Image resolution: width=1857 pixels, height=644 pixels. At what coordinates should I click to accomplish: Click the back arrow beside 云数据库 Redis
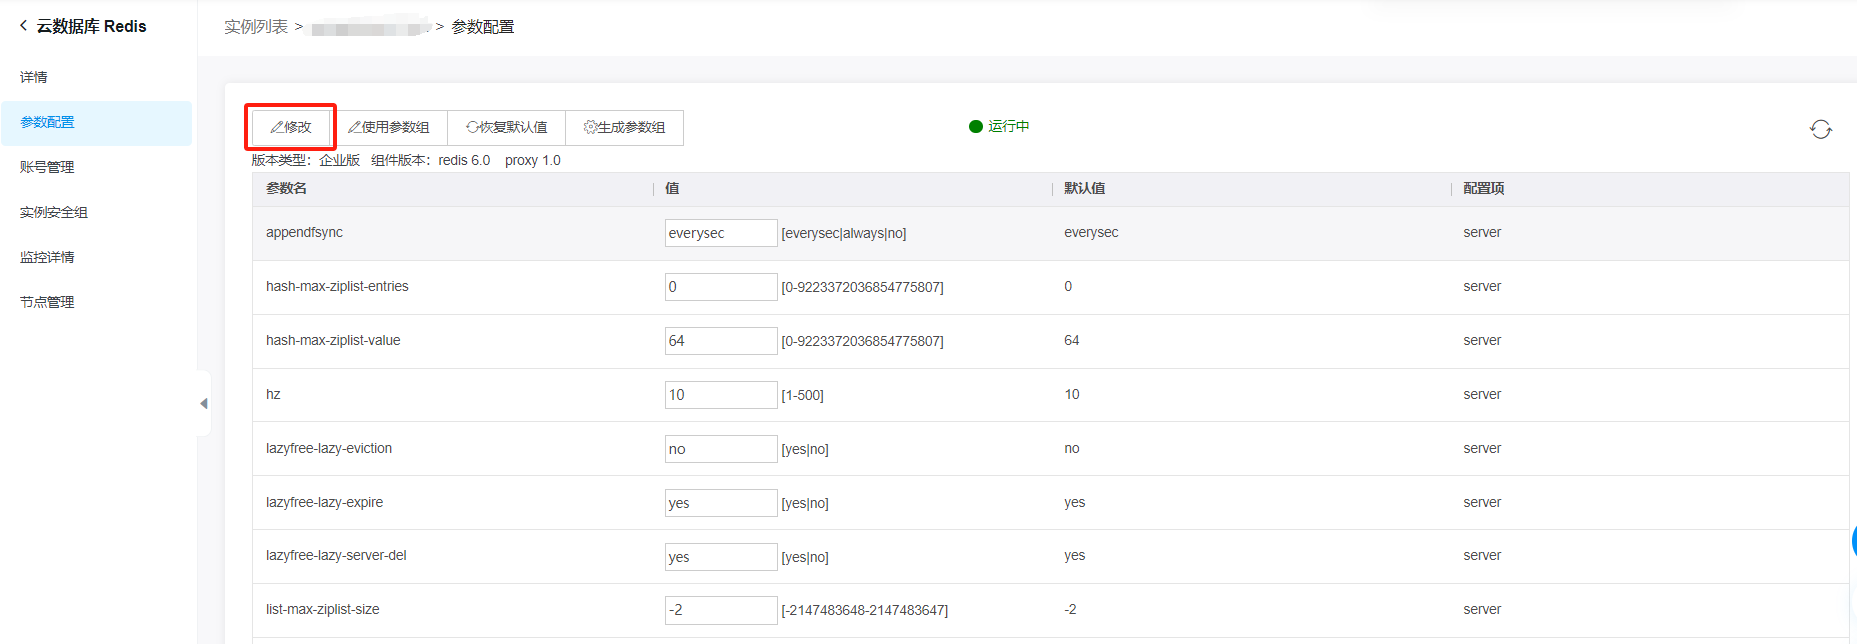point(24,26)
